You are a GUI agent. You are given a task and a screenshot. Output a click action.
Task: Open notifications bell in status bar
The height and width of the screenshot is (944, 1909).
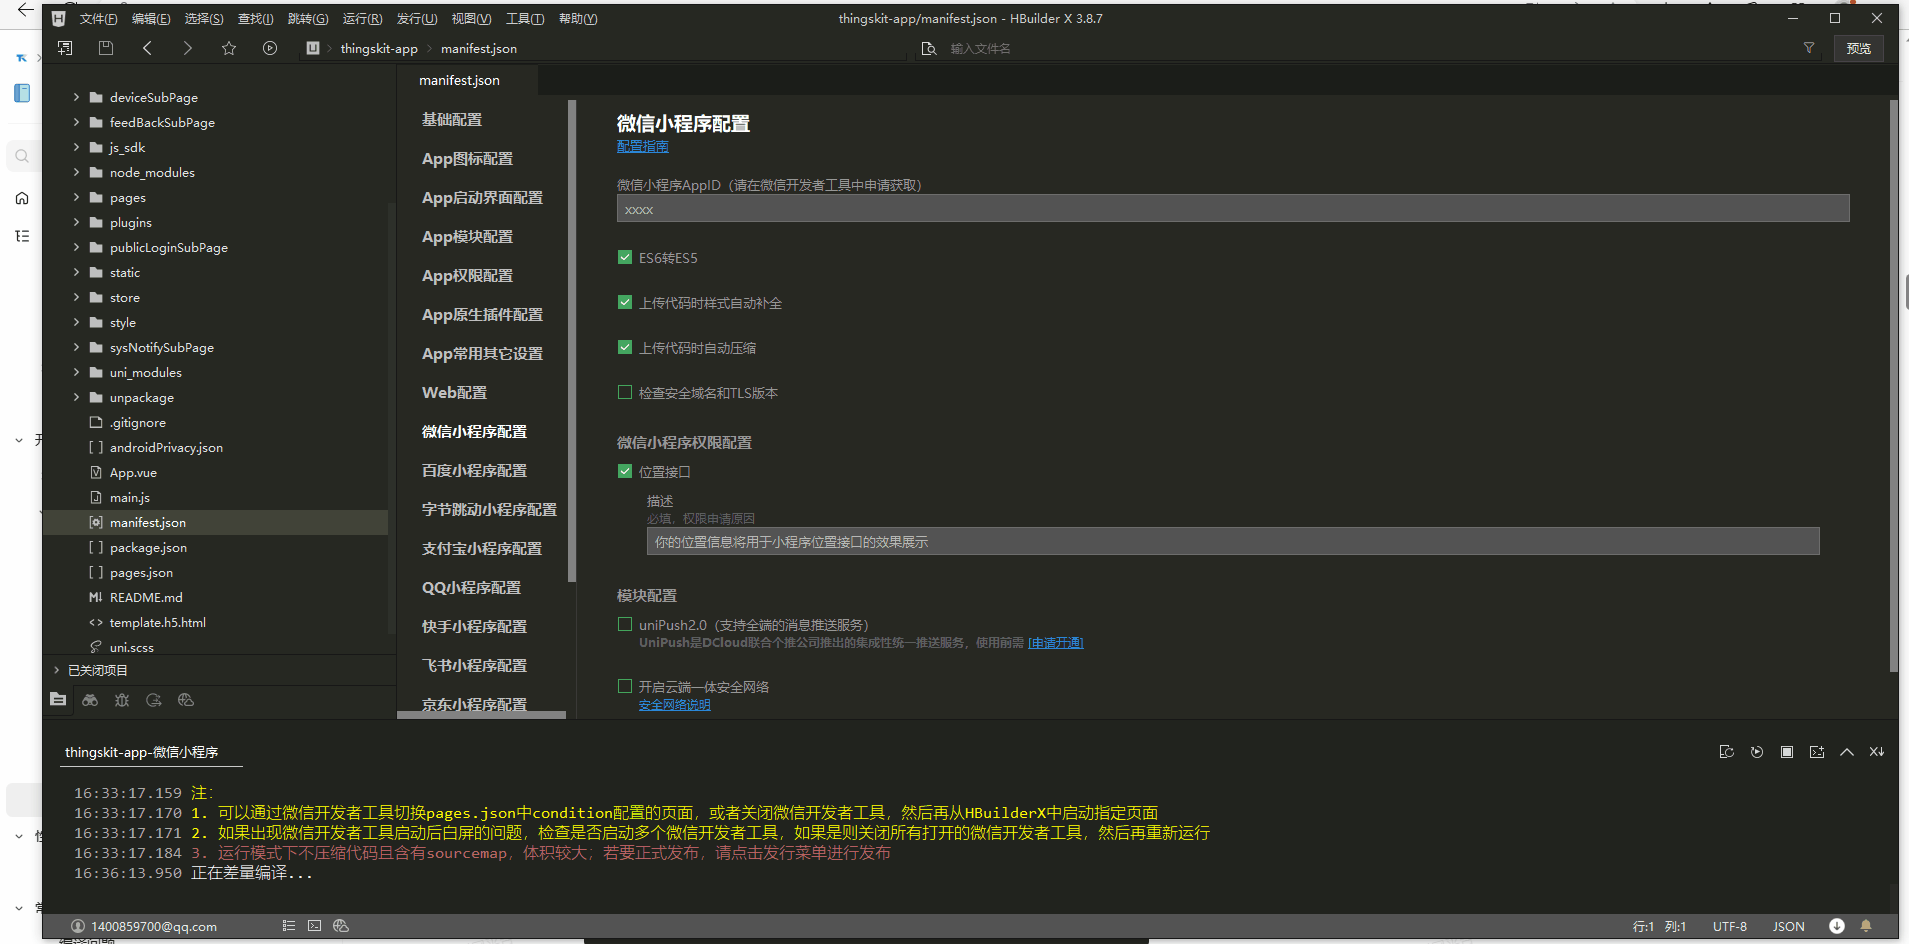1866,926
